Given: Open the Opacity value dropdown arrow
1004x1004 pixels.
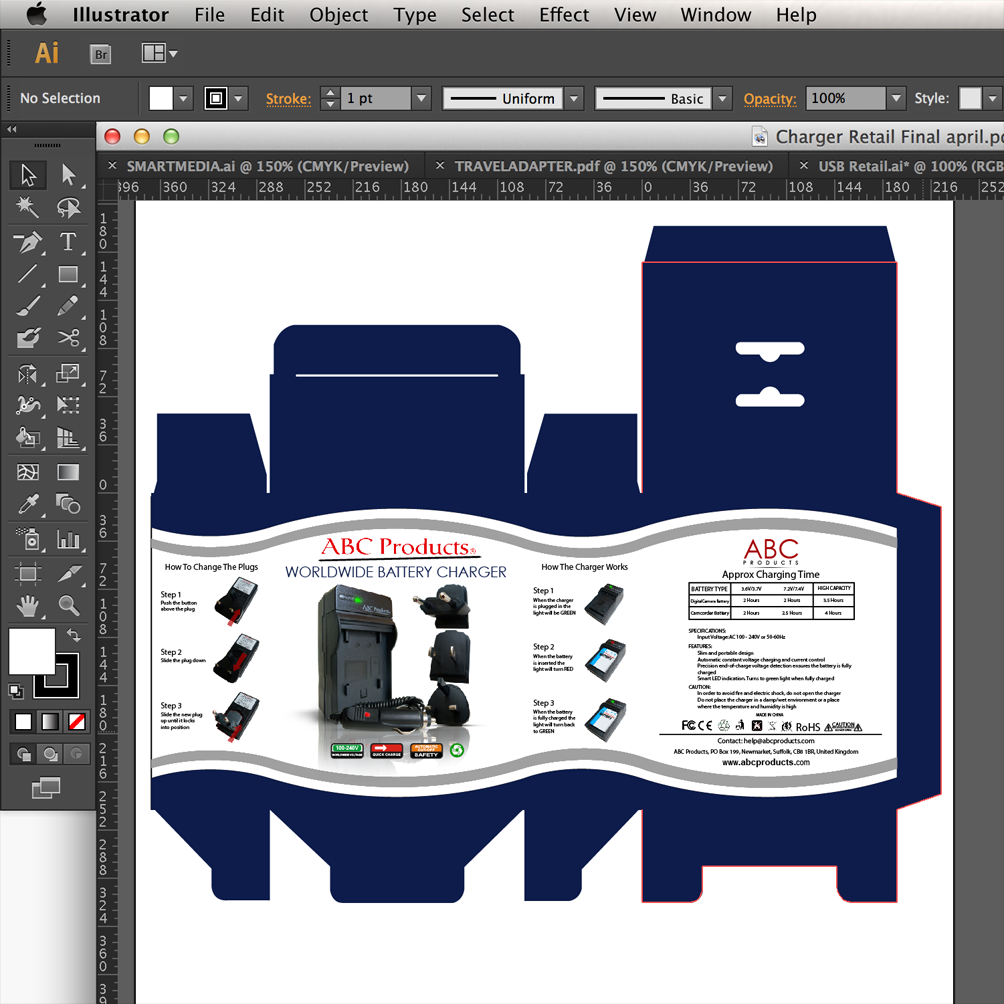Looking at the screenshot, I should point(896,99).
